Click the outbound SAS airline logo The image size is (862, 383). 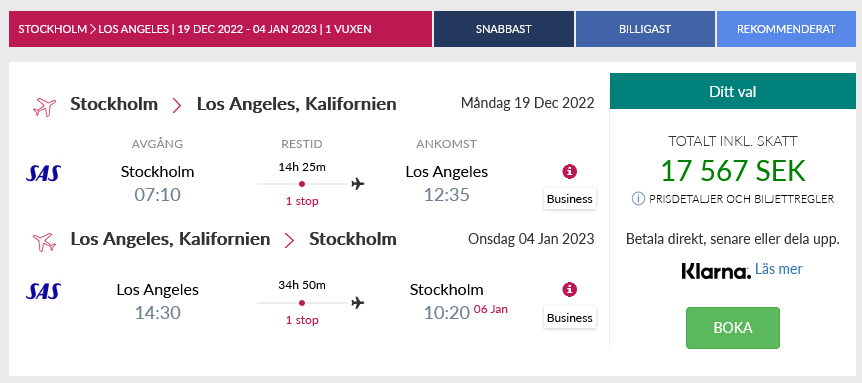pyautogui.click(x=43, y=173)
